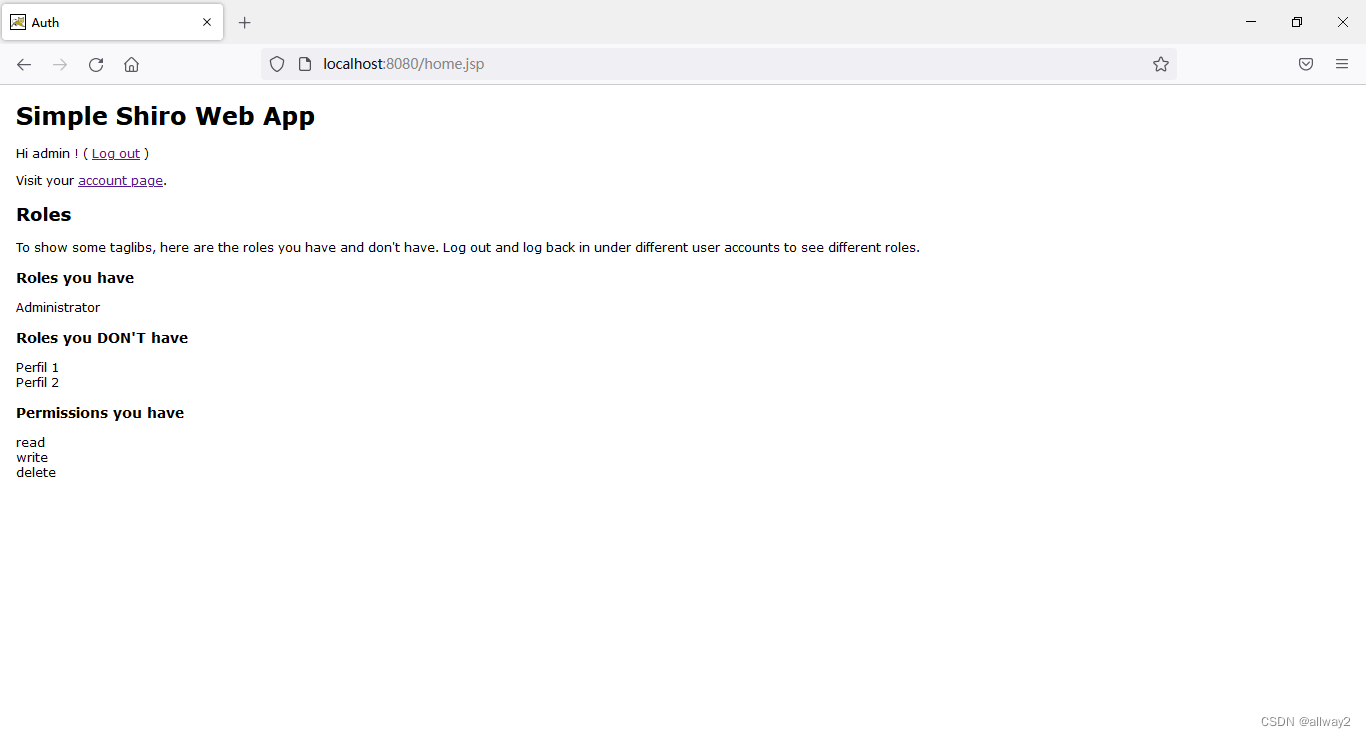Click the read permission entry

point(30,442)
